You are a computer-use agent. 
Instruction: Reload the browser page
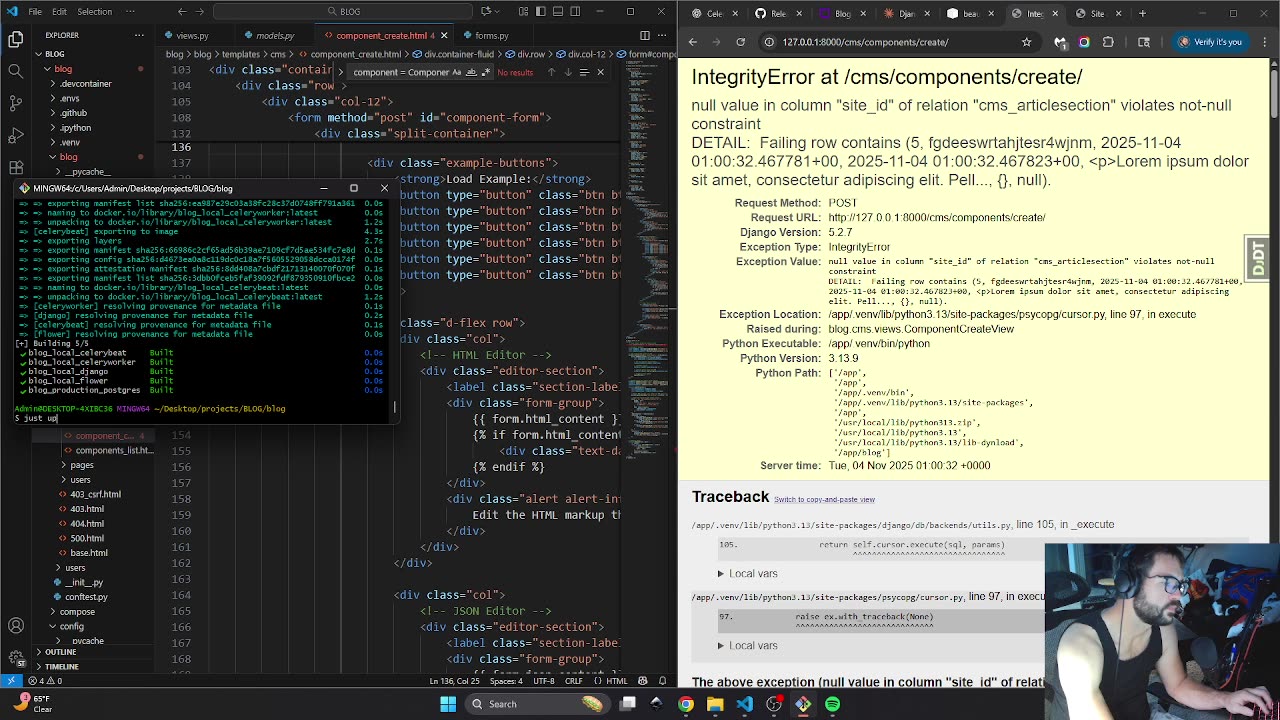[740, 42]
